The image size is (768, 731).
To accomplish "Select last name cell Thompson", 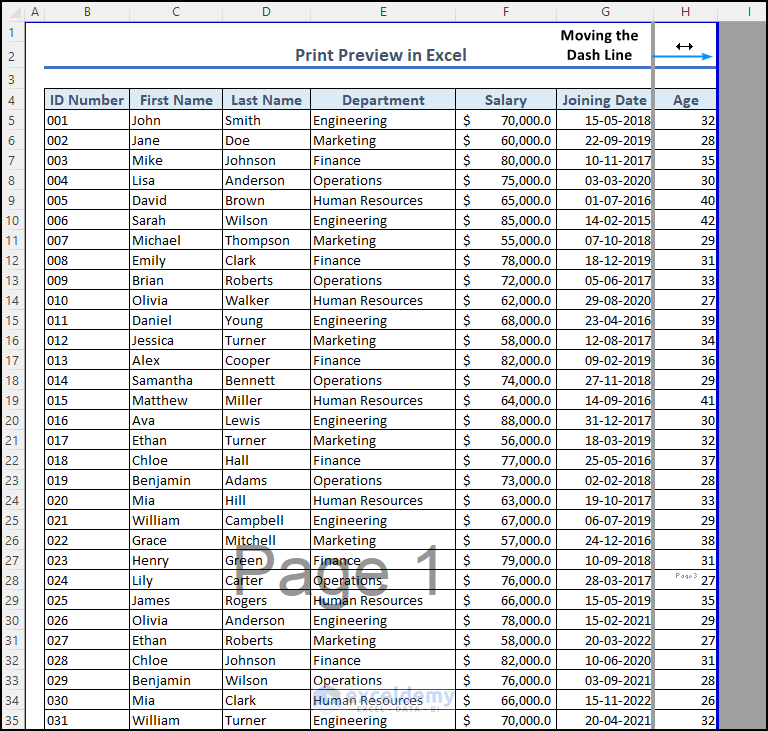I will (x=266, y=241).
